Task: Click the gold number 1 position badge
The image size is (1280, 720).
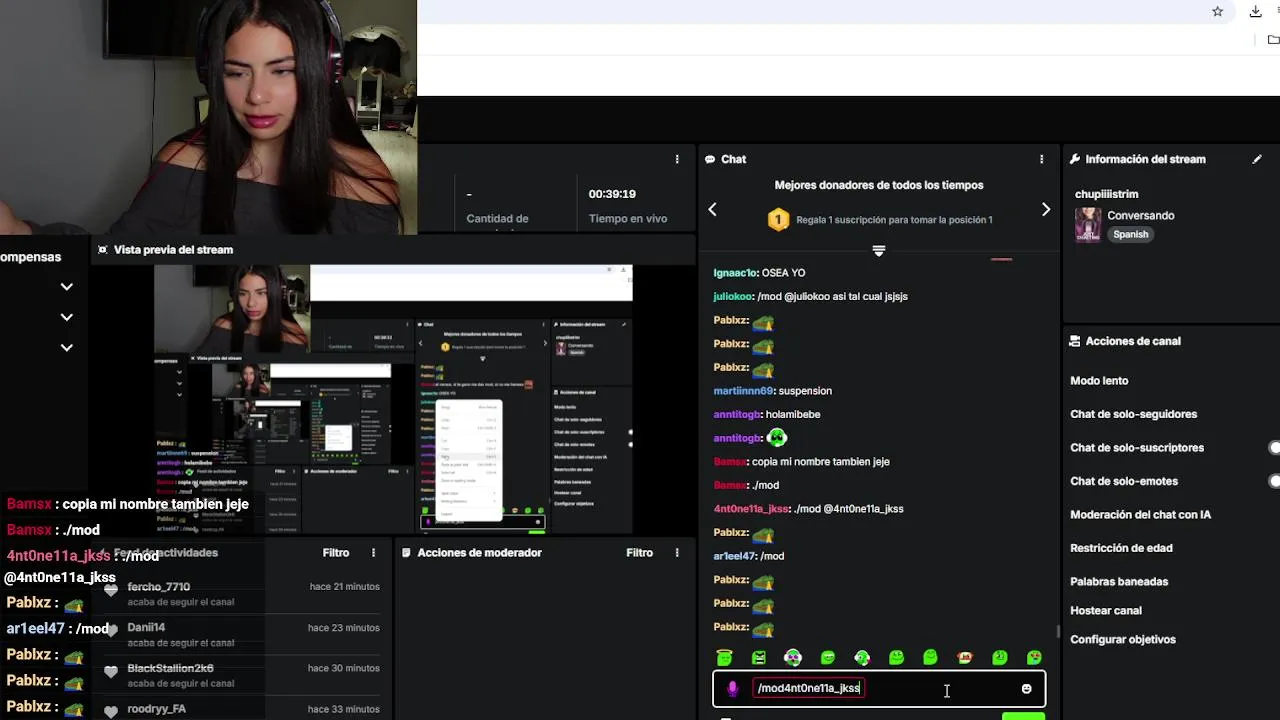Action: tap(778, 219)
